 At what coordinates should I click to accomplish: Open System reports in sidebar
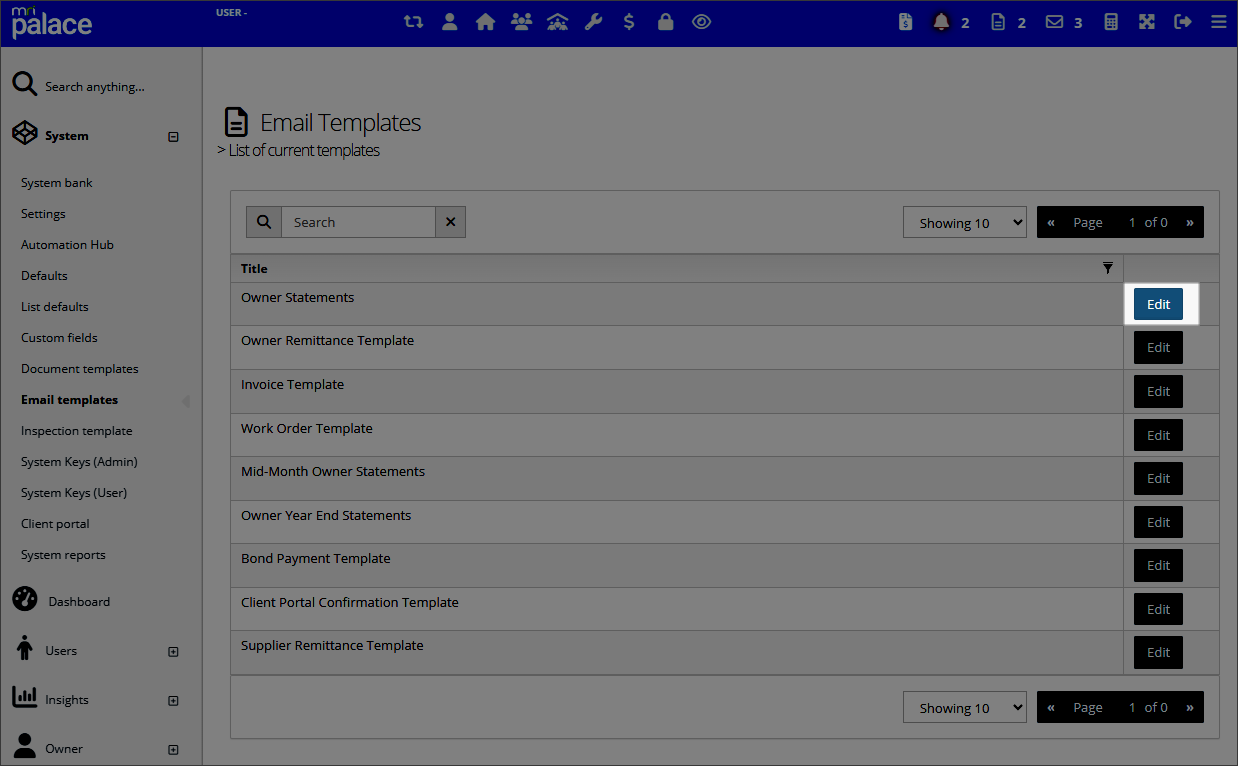[63, 555]
